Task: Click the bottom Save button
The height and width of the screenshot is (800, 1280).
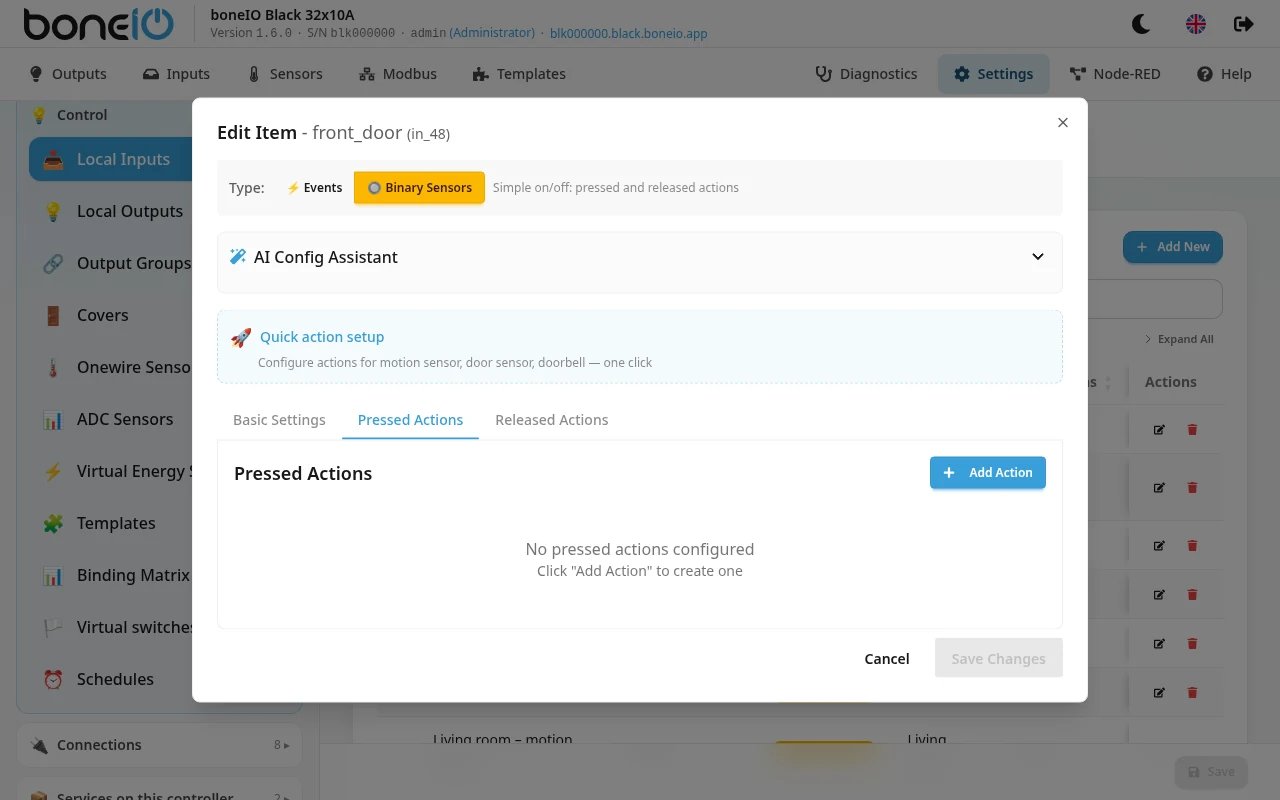Action: point(1211,771)
